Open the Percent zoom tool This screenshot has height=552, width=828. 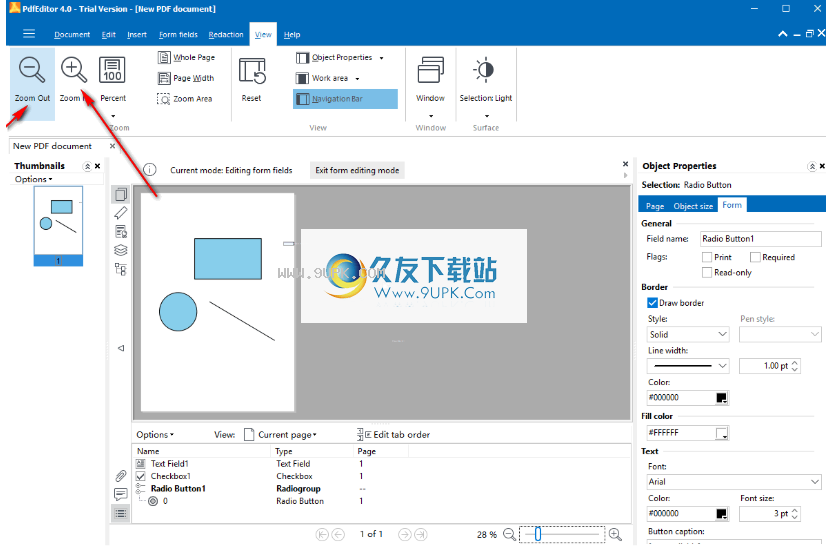[x=112, y=70]
